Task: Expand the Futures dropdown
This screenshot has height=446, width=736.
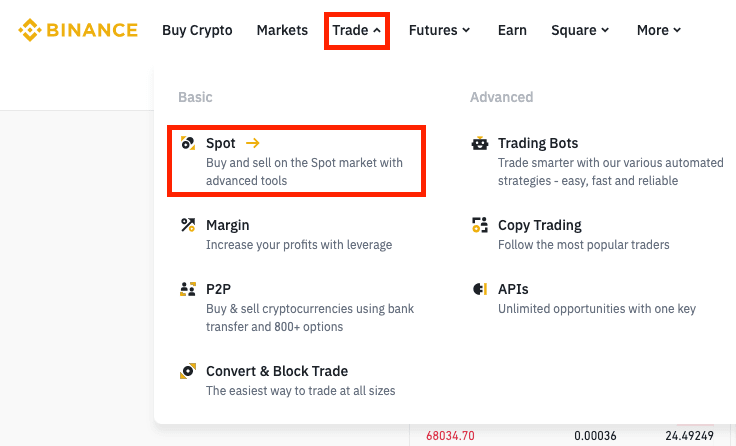Action: [439, 30]
